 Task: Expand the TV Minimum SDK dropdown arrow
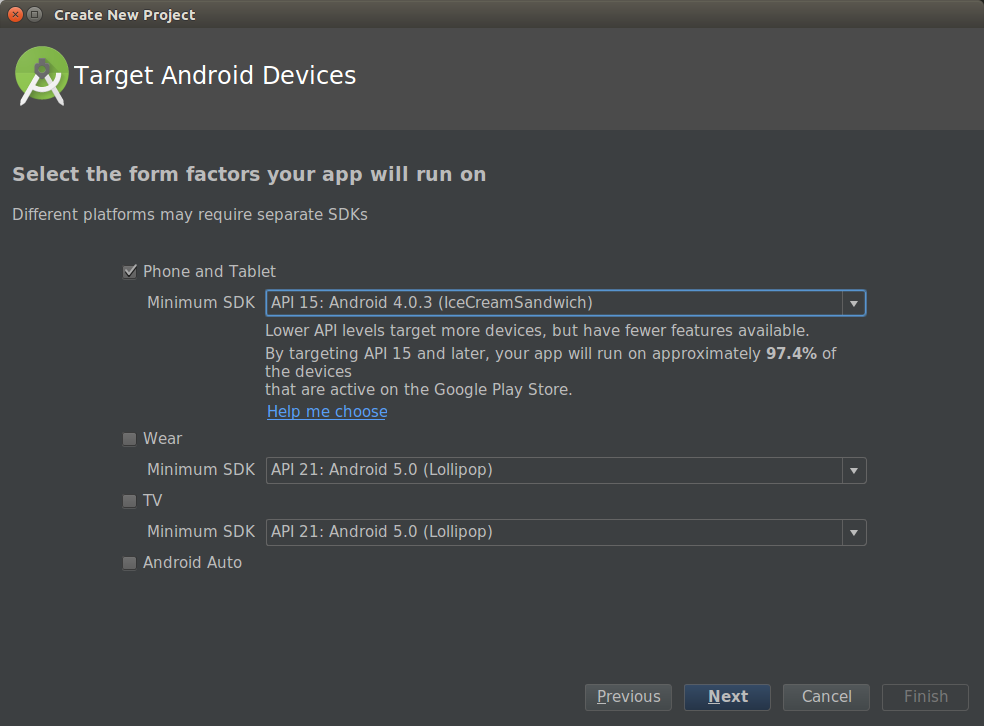(x=853, y=532)
